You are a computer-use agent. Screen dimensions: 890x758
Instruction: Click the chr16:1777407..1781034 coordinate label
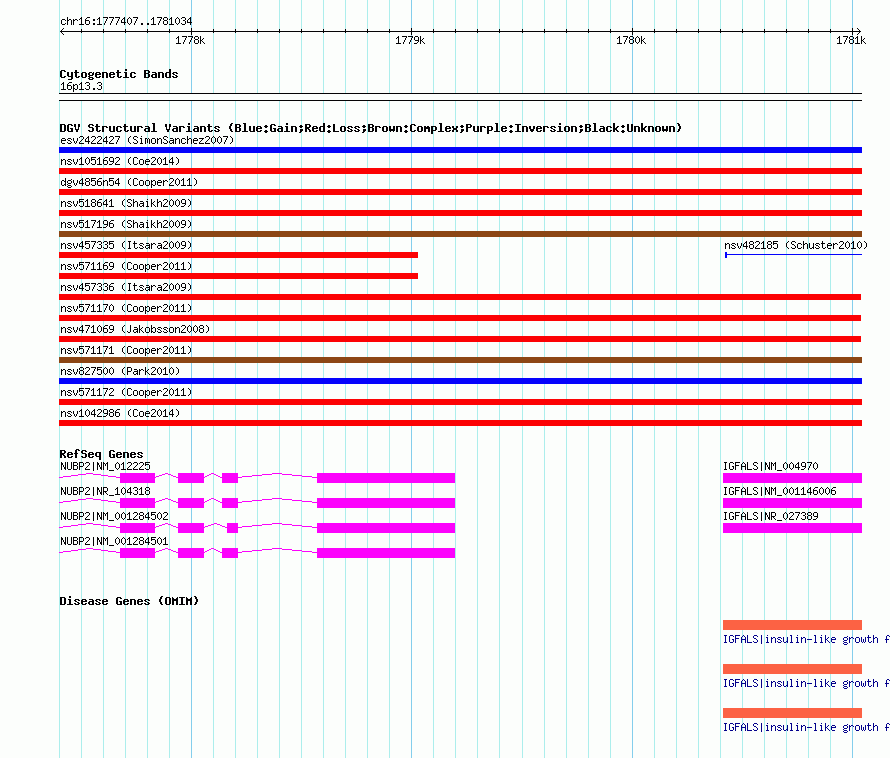click(x=126, y=21)
